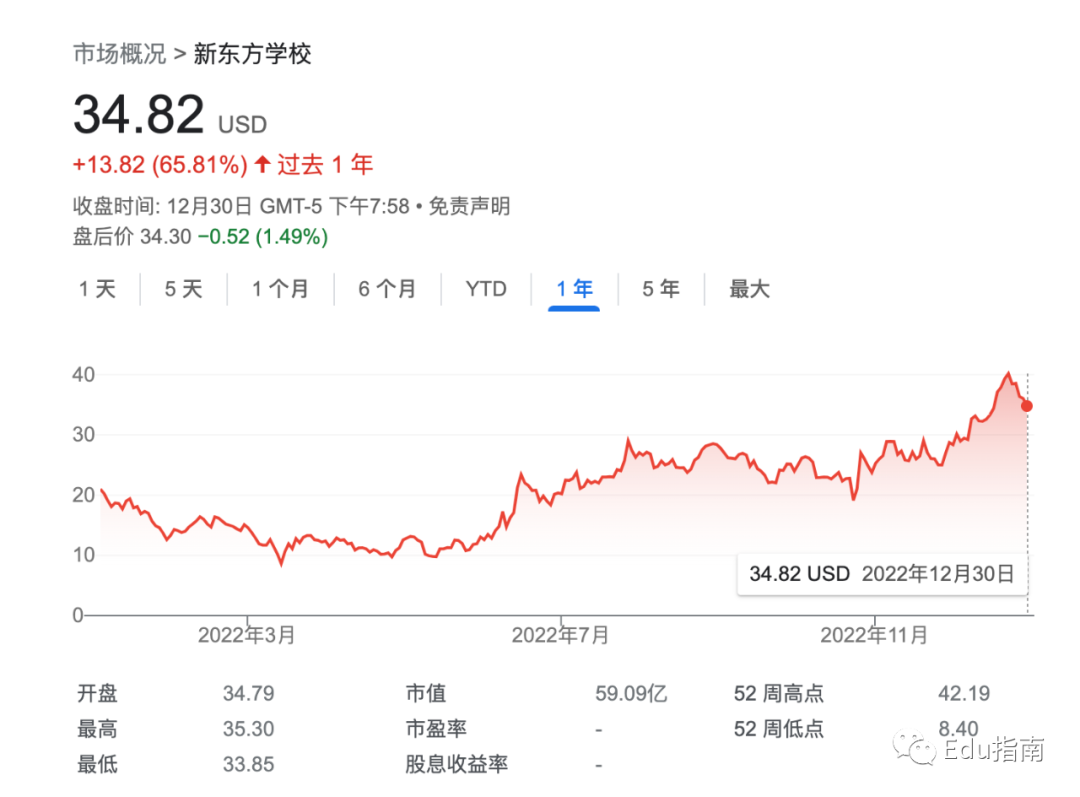Image resolution: width=1080 pixels, height=797 pixels.
Task: Click the 最低 value 33.85
Action: click(249, 765)
